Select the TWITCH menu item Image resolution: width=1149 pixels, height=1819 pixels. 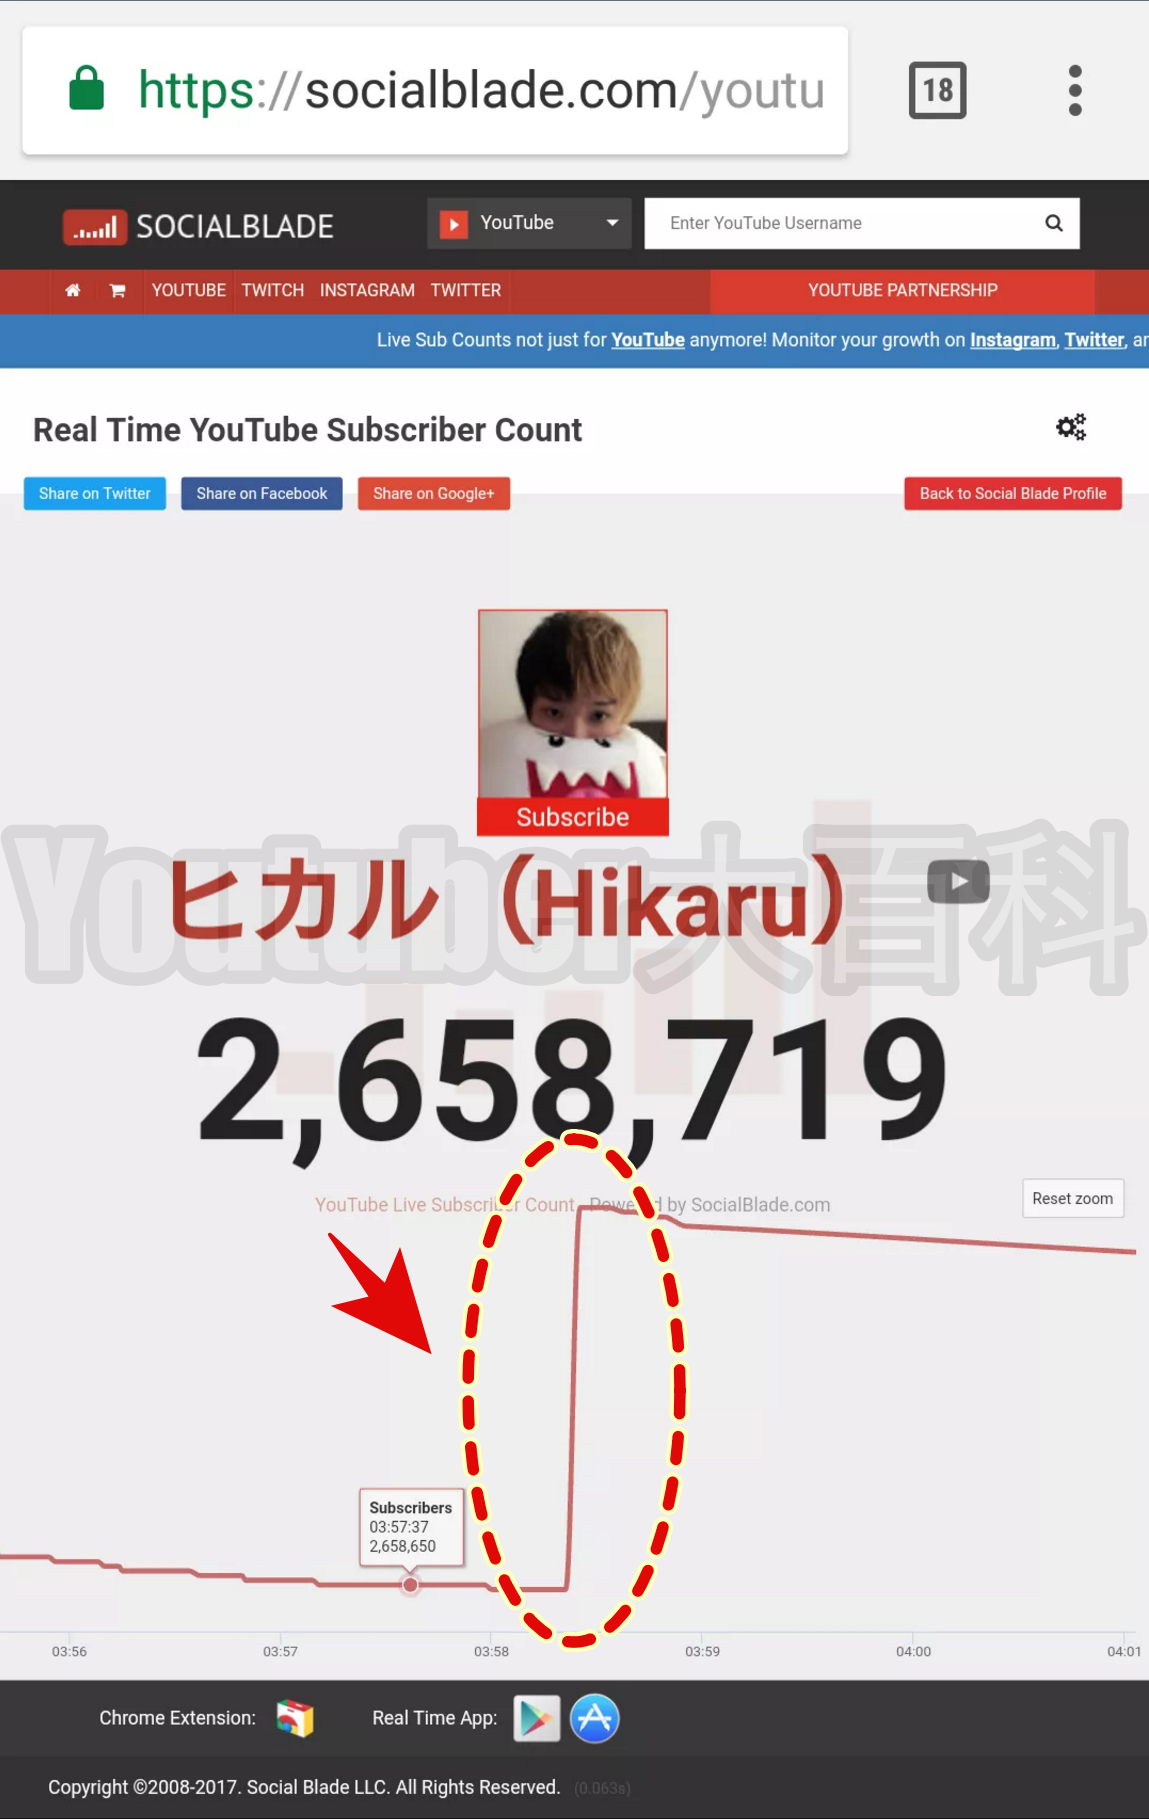(x=272, y=290)
